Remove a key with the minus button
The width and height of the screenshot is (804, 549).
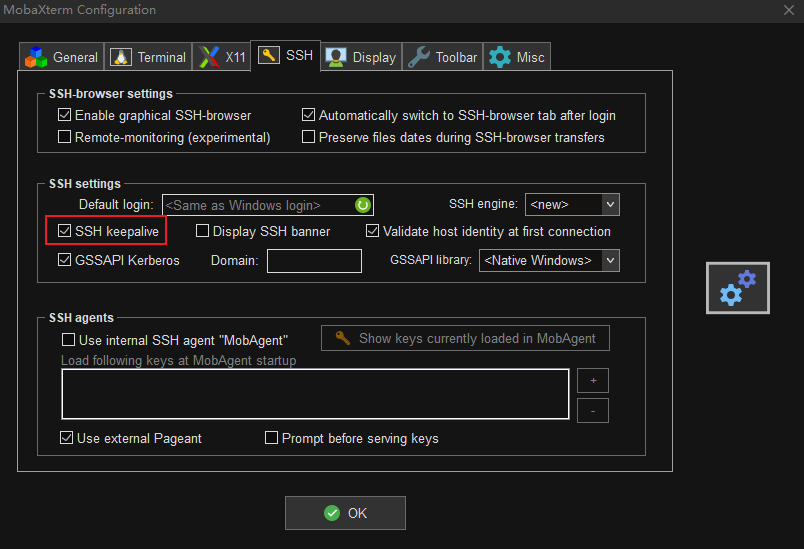593,411
